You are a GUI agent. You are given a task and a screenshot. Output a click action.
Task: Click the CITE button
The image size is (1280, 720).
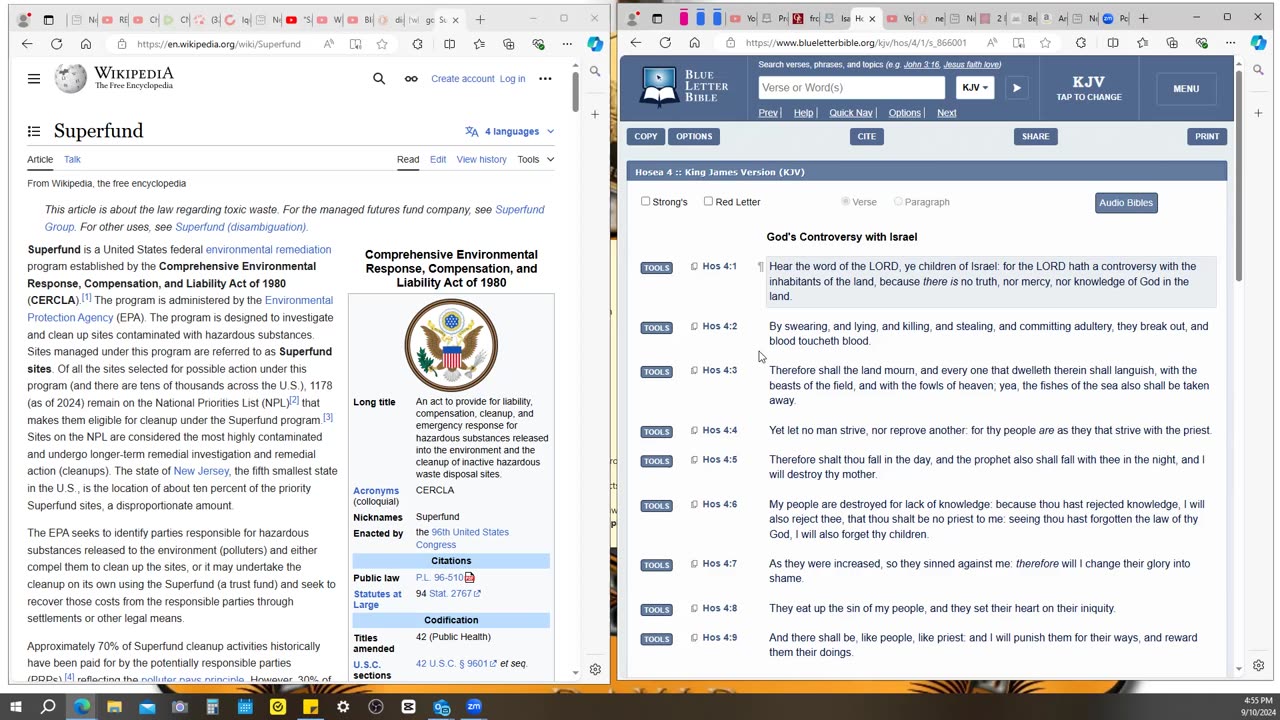point(866,136)
